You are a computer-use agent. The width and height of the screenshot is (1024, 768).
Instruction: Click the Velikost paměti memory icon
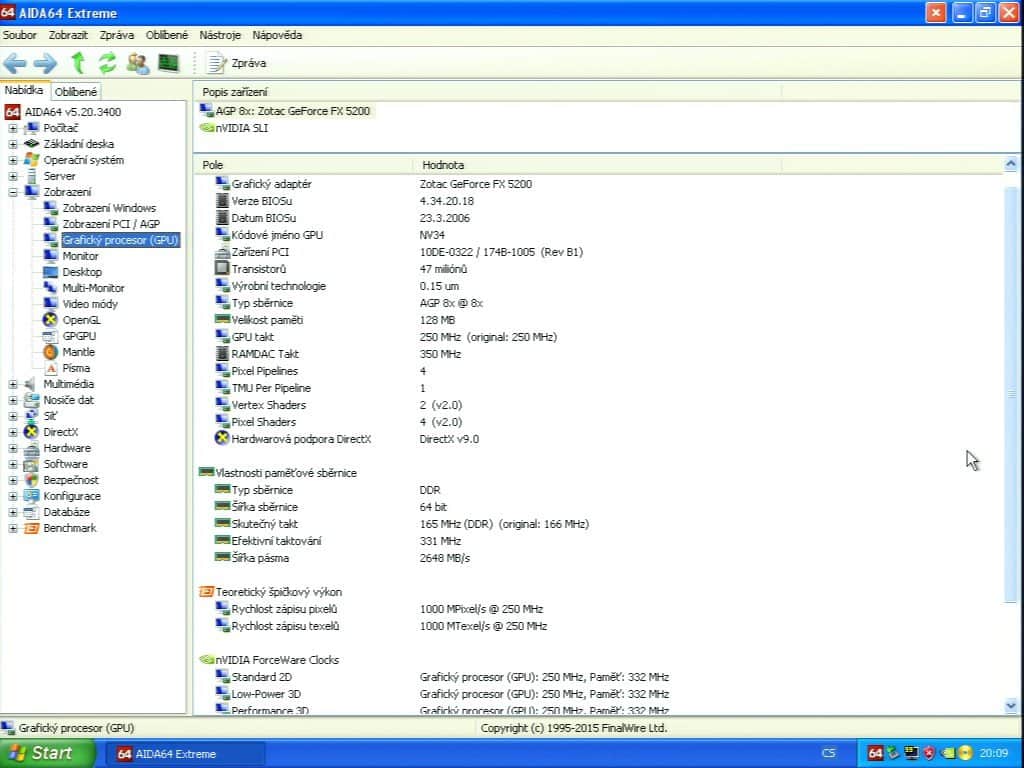coord(222,319)
